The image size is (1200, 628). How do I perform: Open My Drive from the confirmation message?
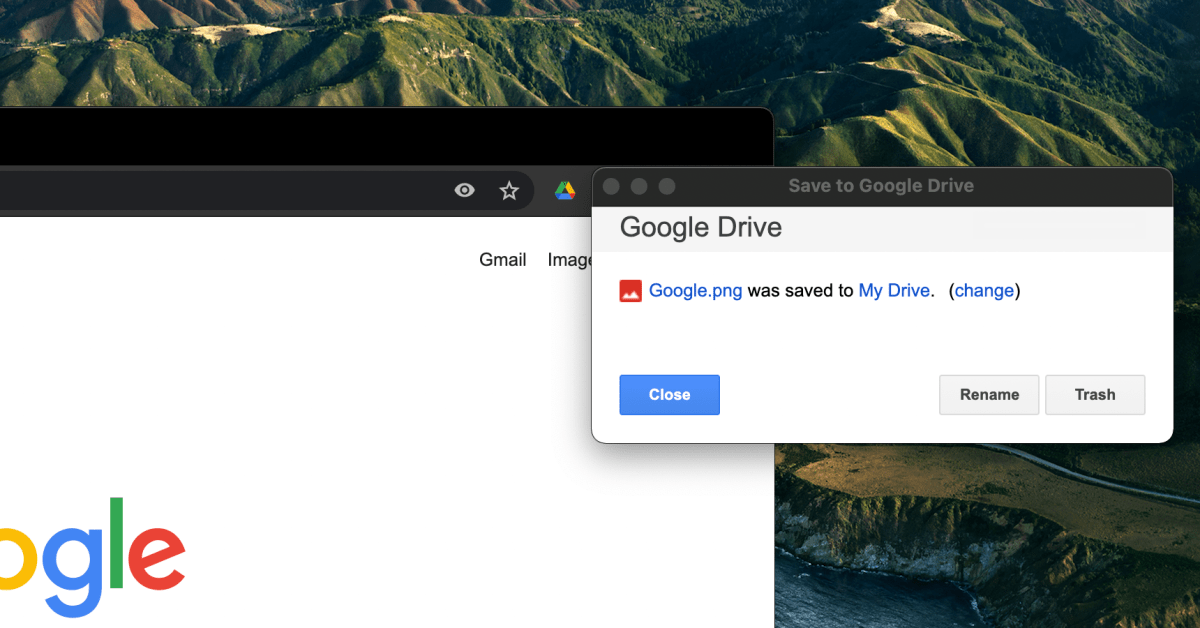tap(893, 290)
